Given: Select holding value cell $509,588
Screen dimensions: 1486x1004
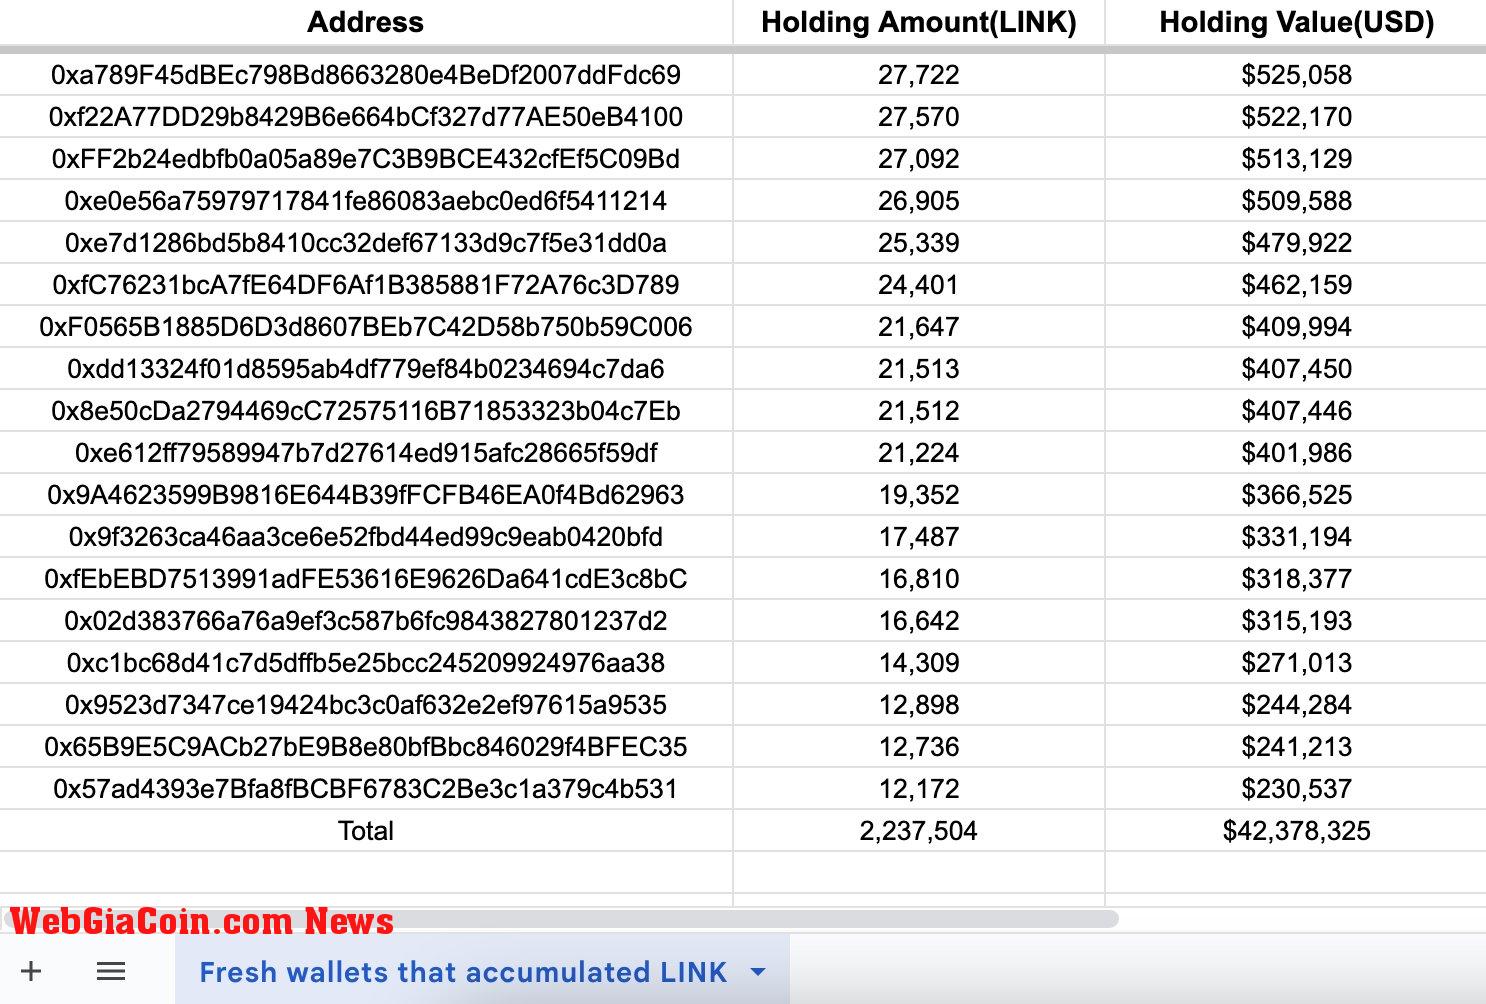Looking at the screenshot, I should 1296,201.
